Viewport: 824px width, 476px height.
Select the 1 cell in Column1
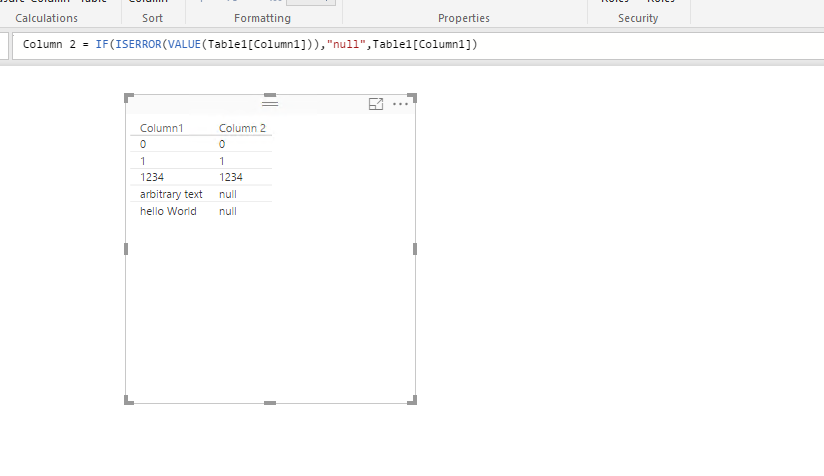click(143, 161)
